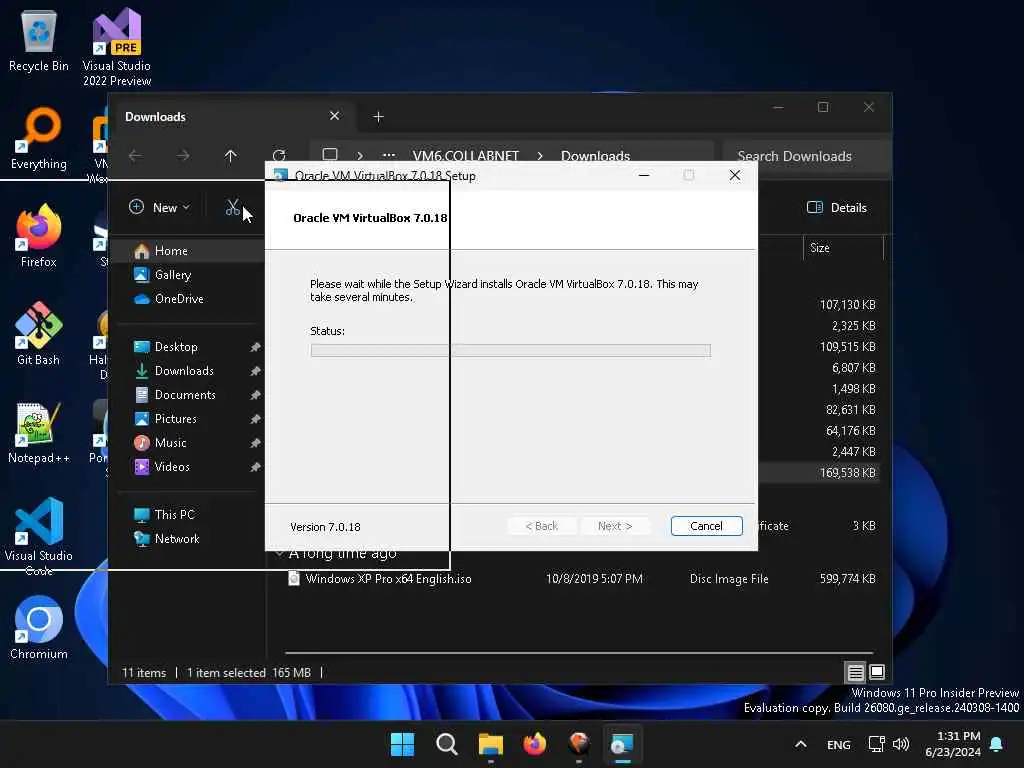The image size is (1024, 768).
Task: Open taskbar Search
Action: [x=447, y=744]
